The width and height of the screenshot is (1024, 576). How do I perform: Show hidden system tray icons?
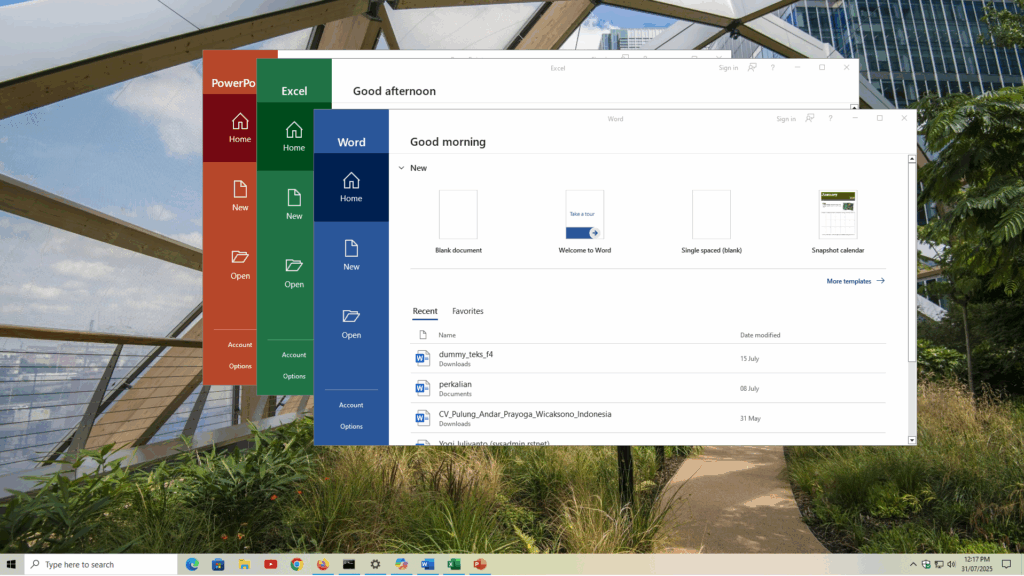(912, 564)
